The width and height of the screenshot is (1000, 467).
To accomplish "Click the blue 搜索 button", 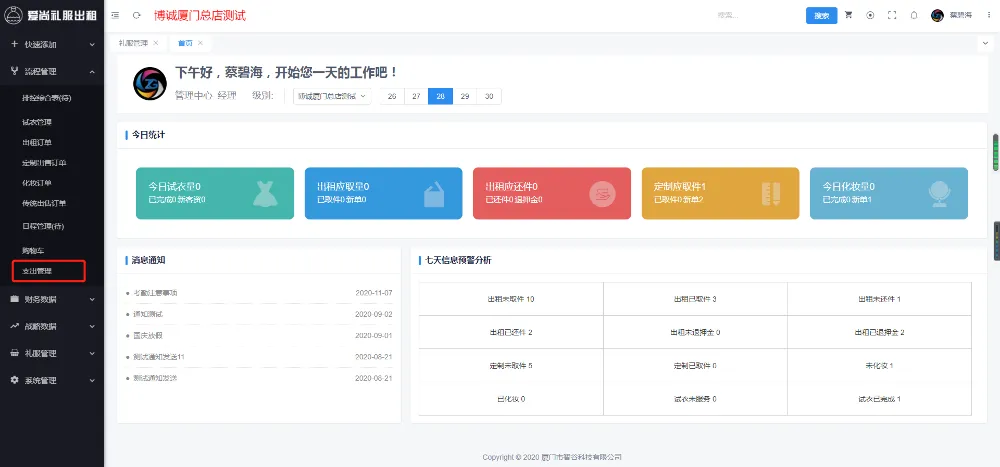I will tap(821, 16).
